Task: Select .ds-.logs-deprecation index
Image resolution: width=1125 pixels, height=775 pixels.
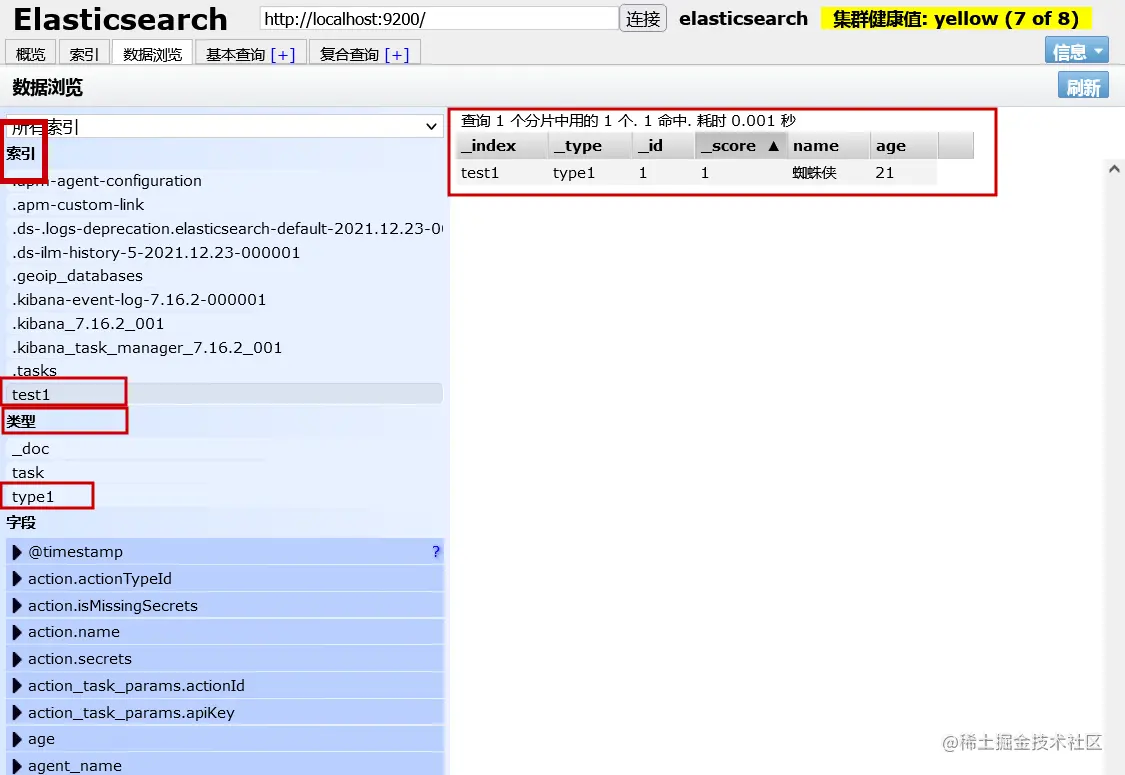Action: [224, 228]
